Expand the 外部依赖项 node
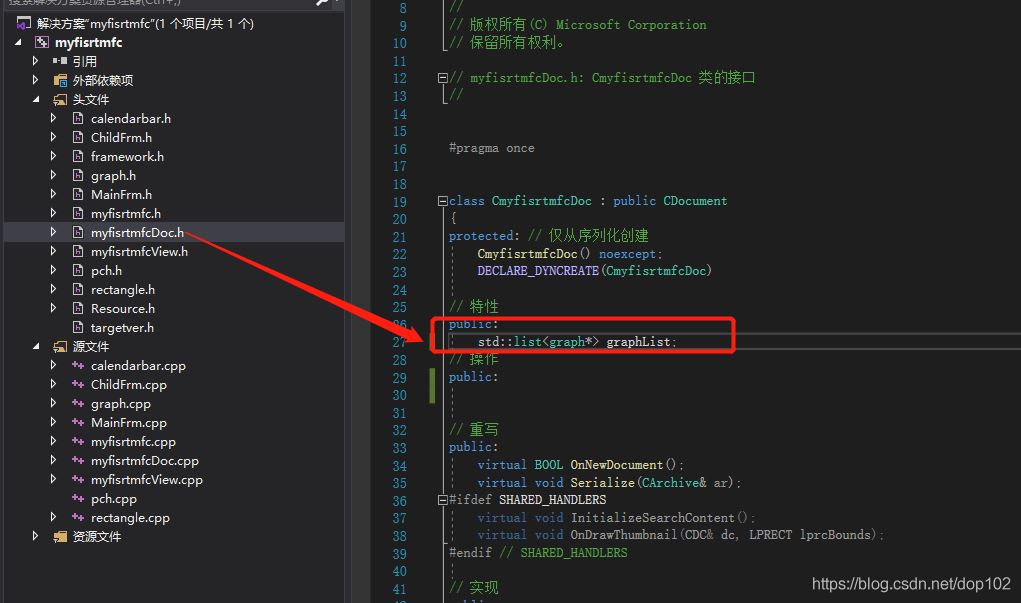This screenshot has width=1021, height=603. tap(36, 80)
